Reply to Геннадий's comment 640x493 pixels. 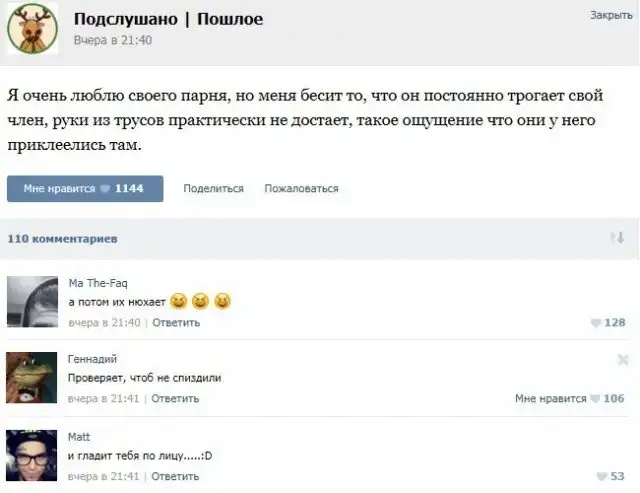pyautogui.click(x=175, y=398)
